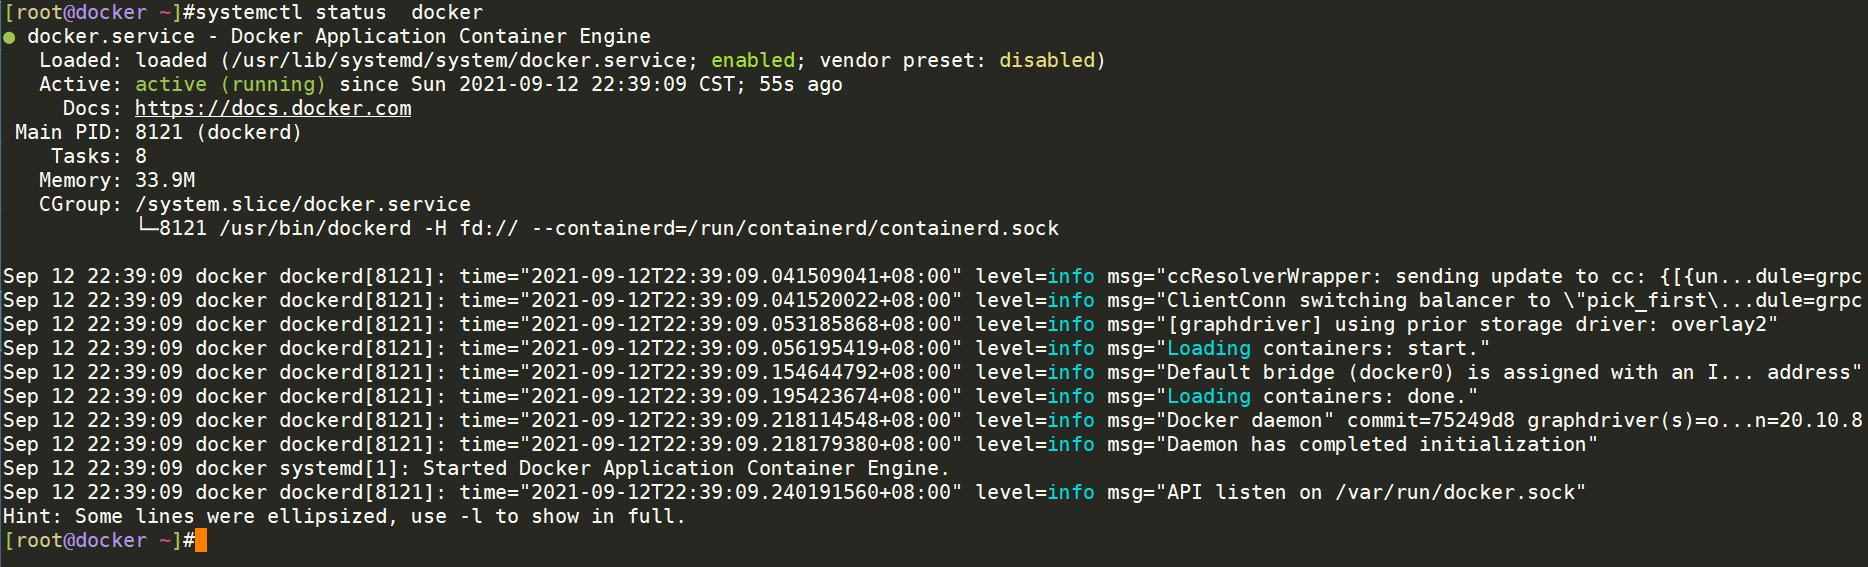Click the 'Hint: Some lines were ellipsized' line
This screenshot has width=1868, height=567.
(x=345, y=516)
